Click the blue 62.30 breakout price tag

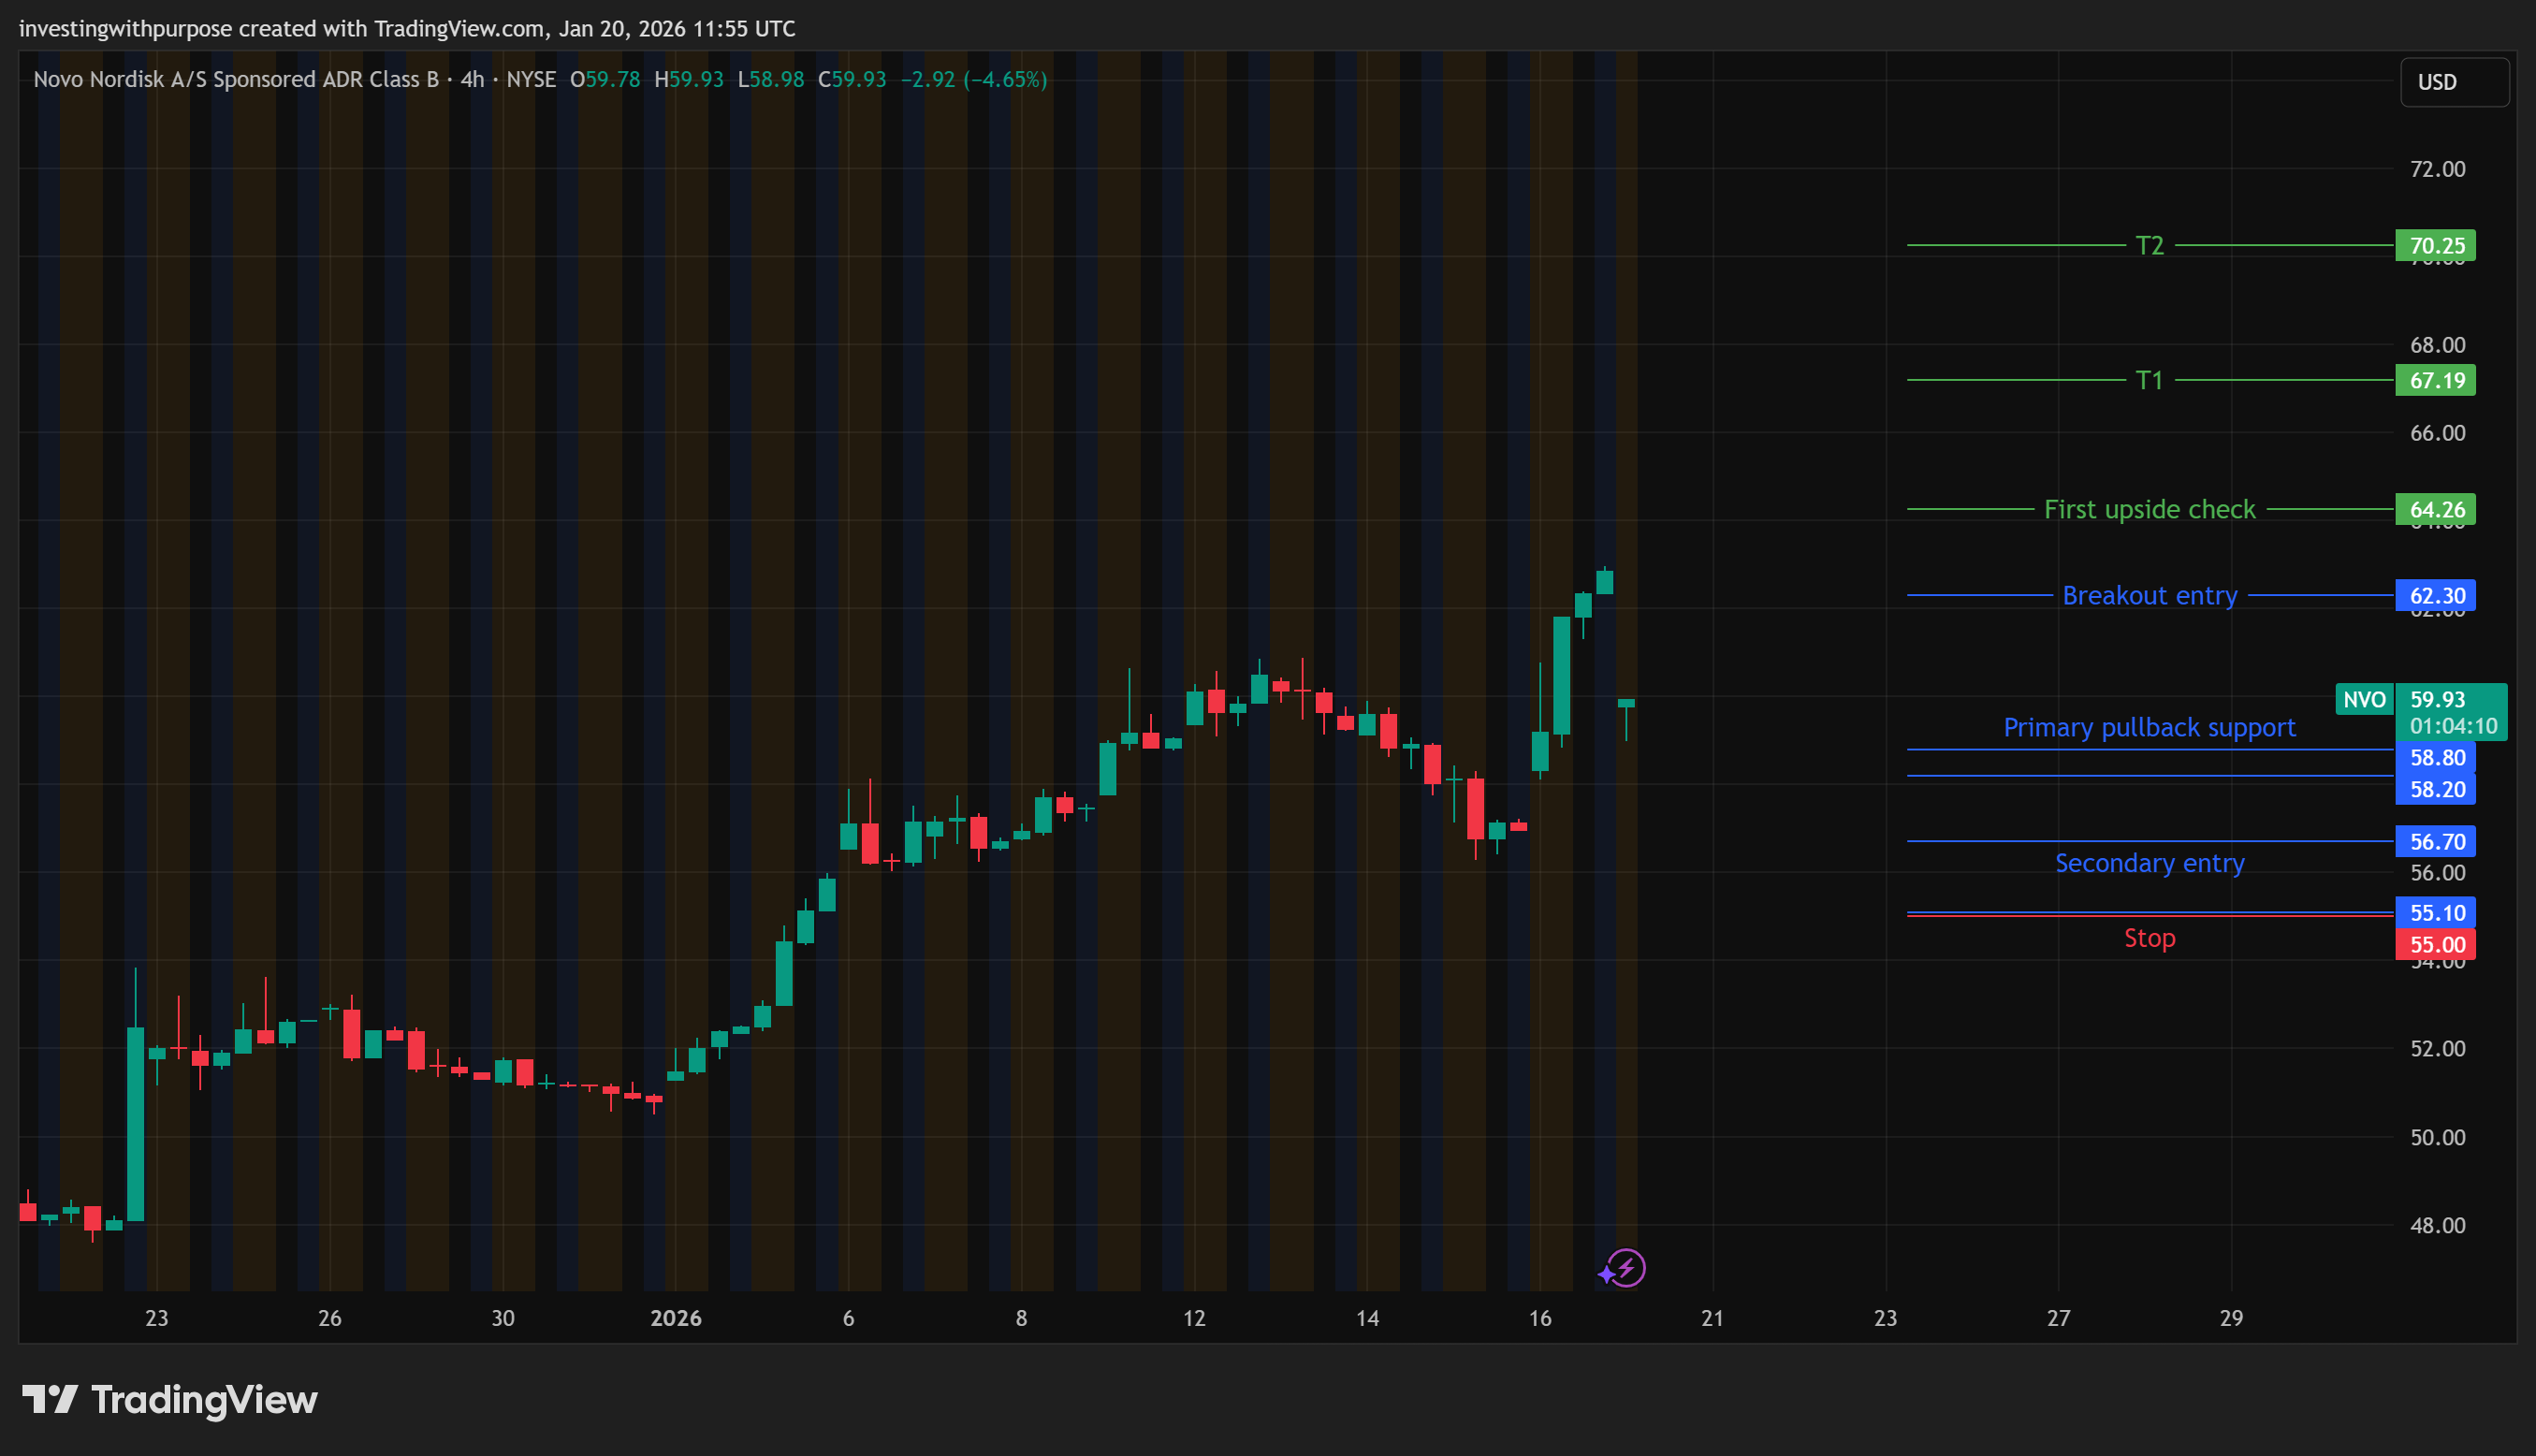point(2435,595)
